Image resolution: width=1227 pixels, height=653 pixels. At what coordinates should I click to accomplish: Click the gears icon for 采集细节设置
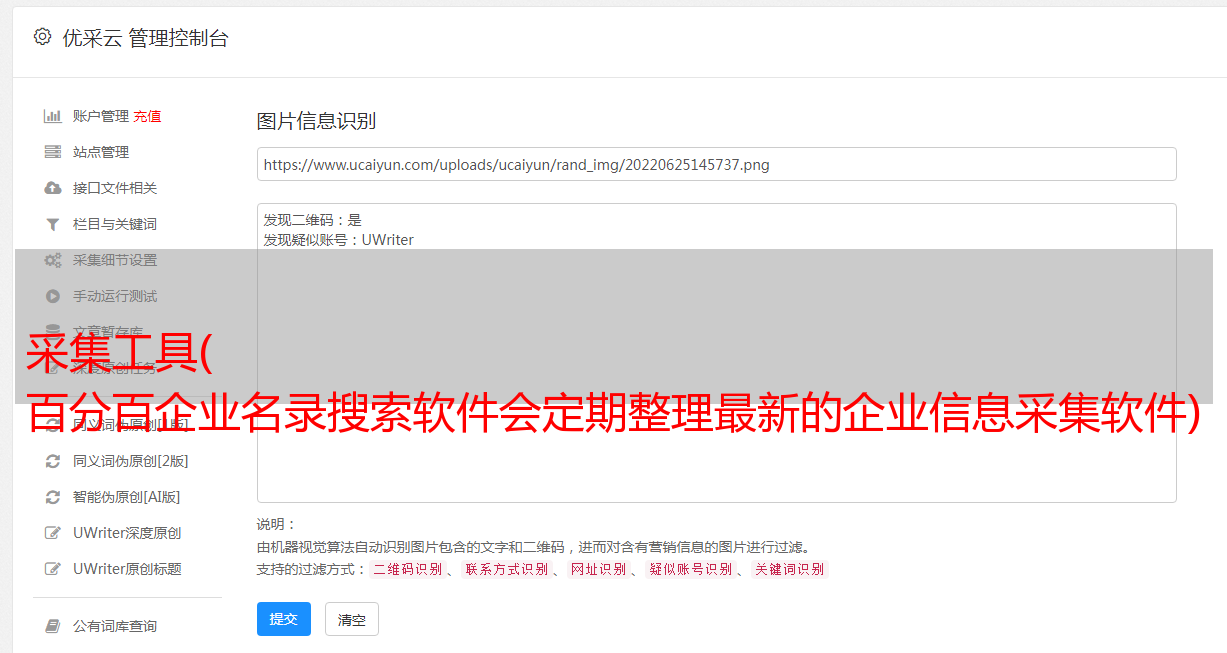(x=53, y=260)
